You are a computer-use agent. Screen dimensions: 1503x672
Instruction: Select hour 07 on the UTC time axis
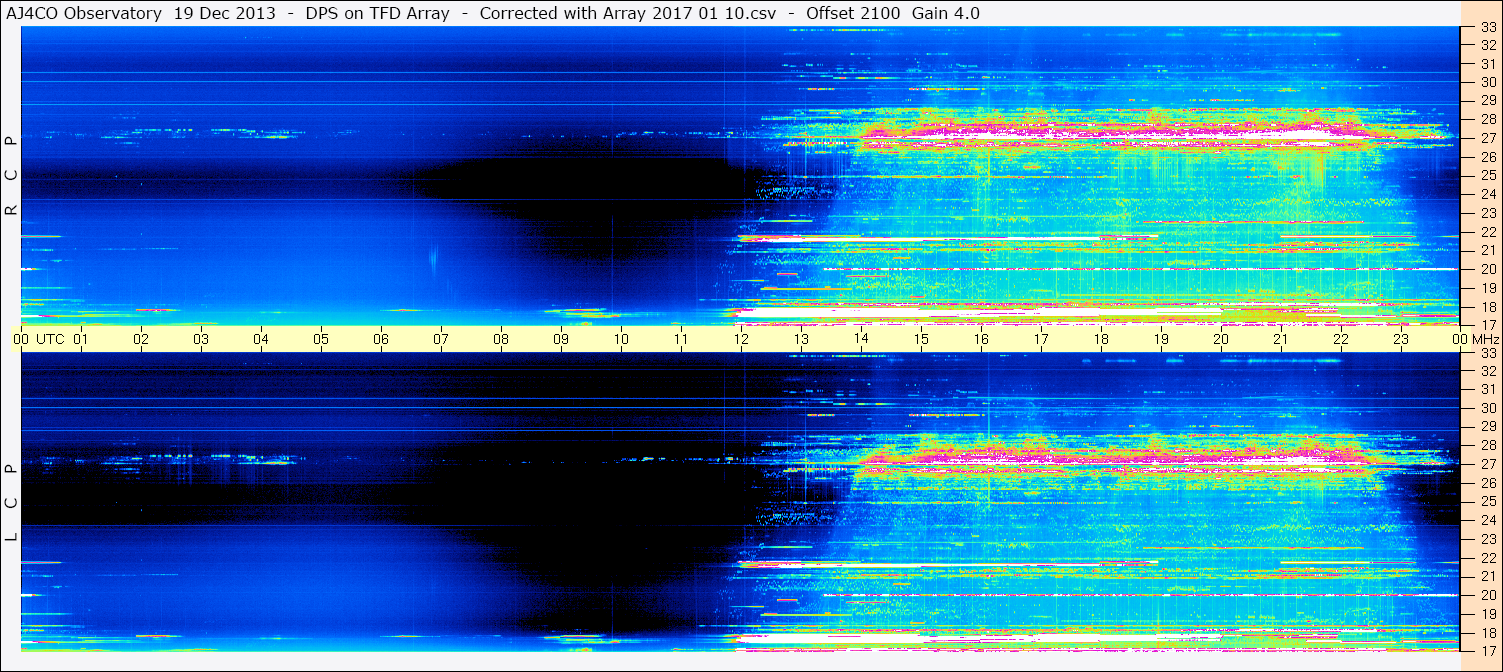[441, 339]
